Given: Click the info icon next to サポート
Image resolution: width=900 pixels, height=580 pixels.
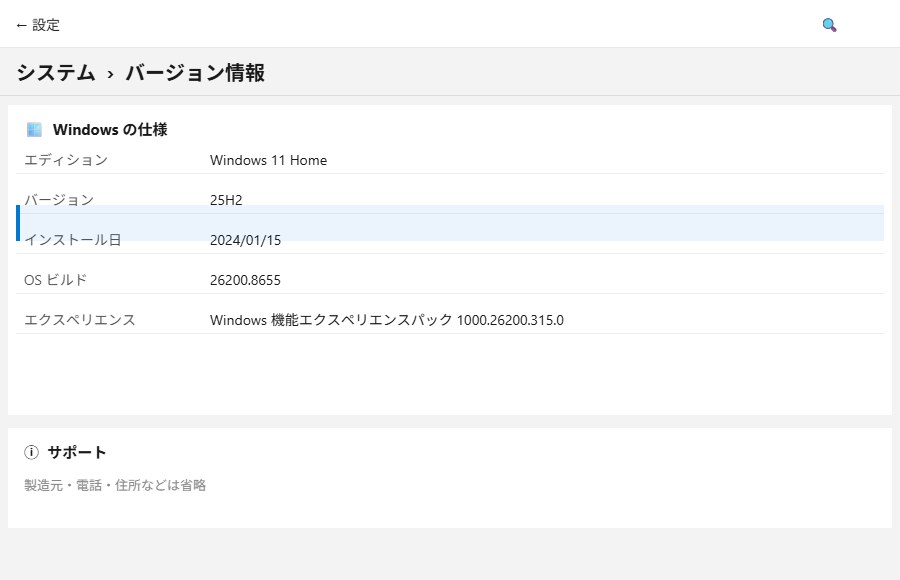Looking at the screenshot, I should 31,452.
